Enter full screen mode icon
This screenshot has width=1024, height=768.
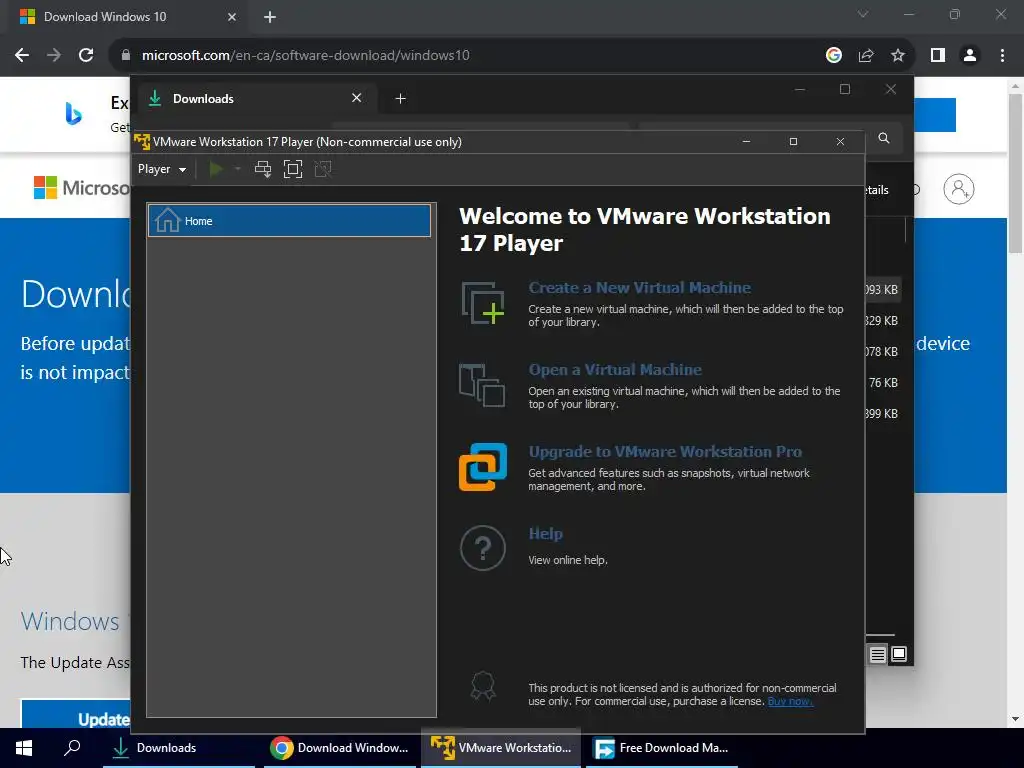coord(293,169)
